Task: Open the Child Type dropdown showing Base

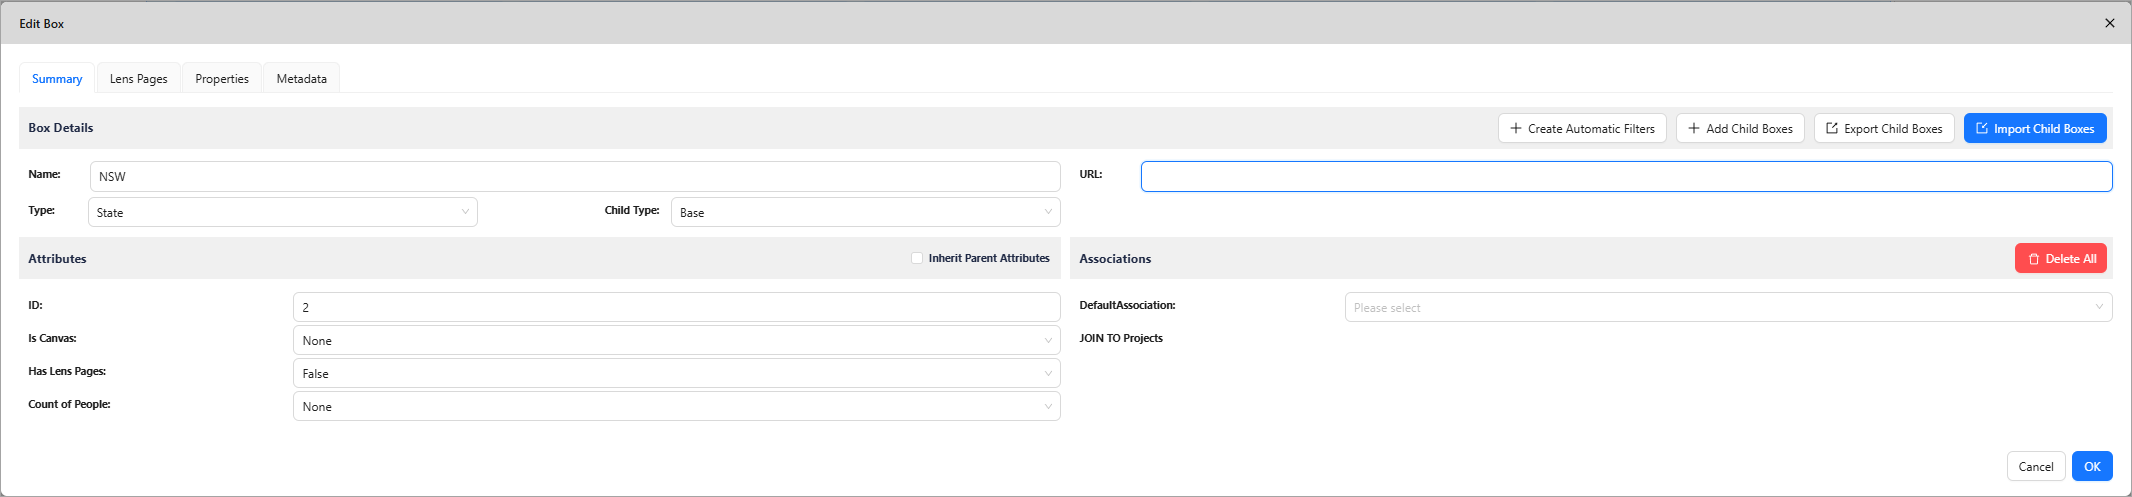Action: click(866, 212)
